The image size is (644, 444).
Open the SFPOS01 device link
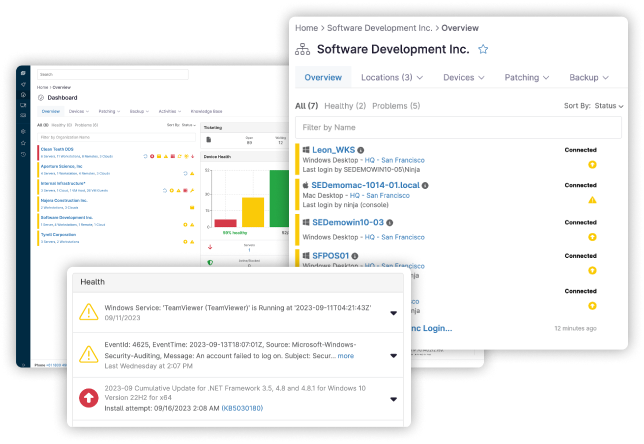tap(331, 256)
